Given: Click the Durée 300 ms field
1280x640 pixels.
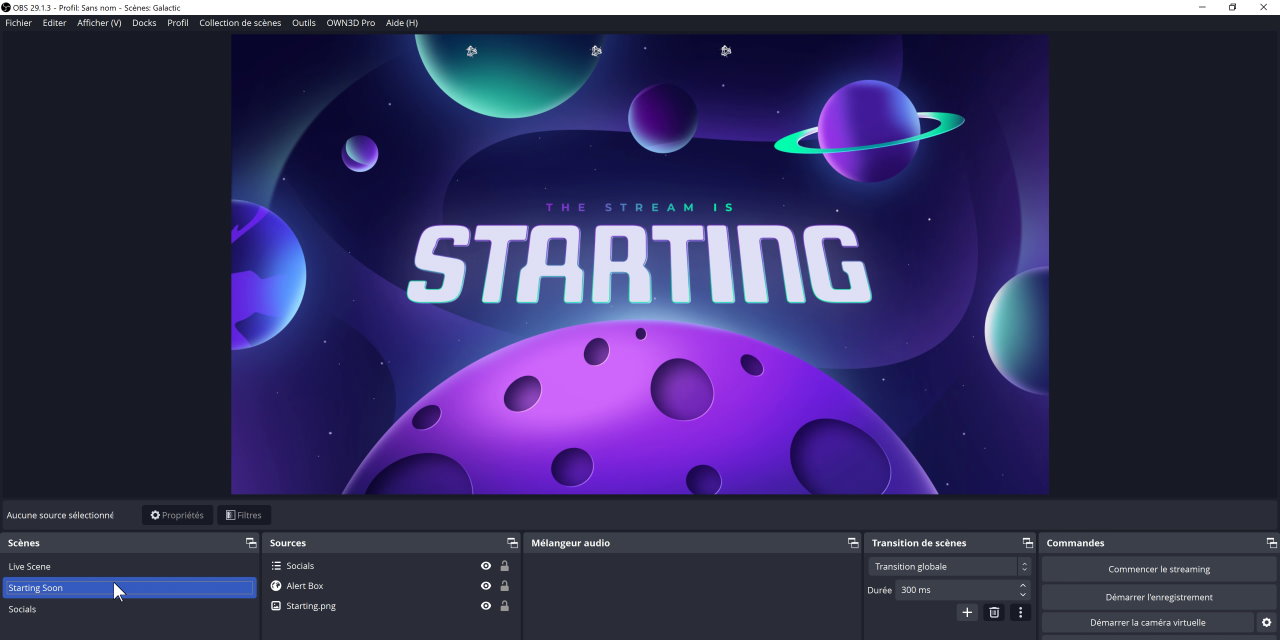Looking at the screenshot, I should (953, 590).
